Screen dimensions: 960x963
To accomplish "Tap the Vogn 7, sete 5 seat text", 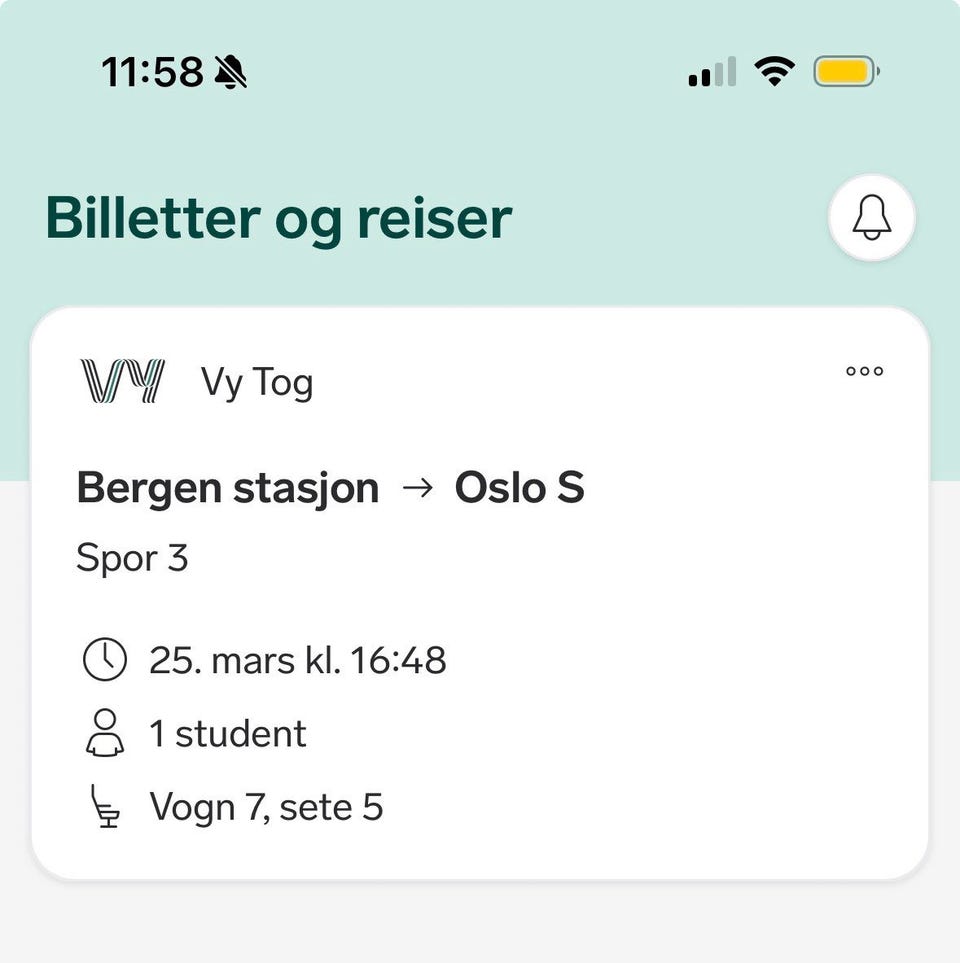I will click(267, 807).
